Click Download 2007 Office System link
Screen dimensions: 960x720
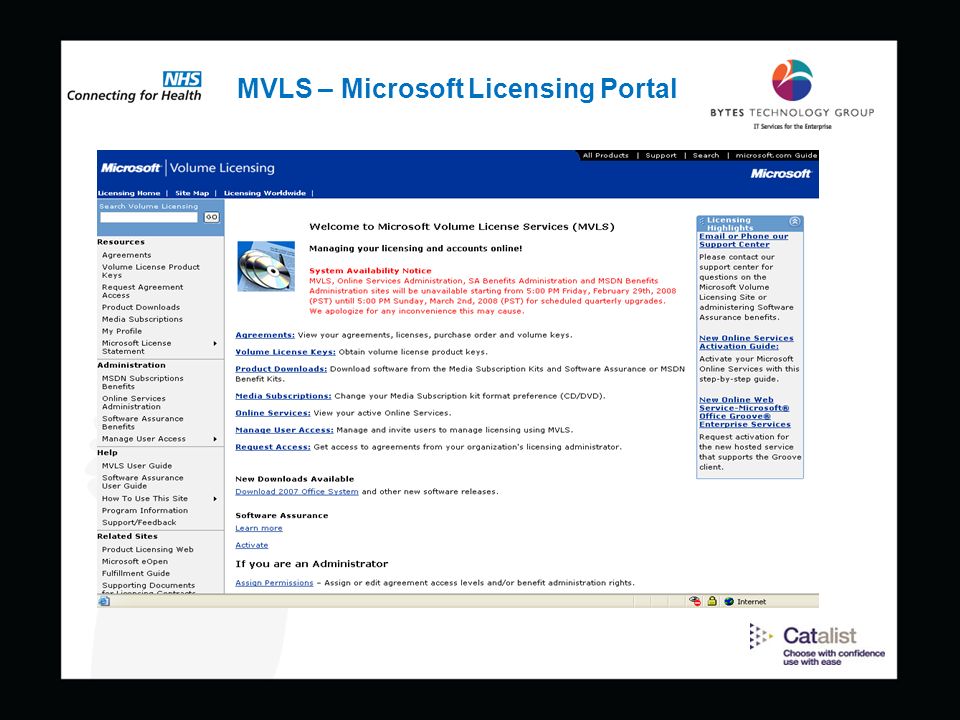(x=297, y=492)
